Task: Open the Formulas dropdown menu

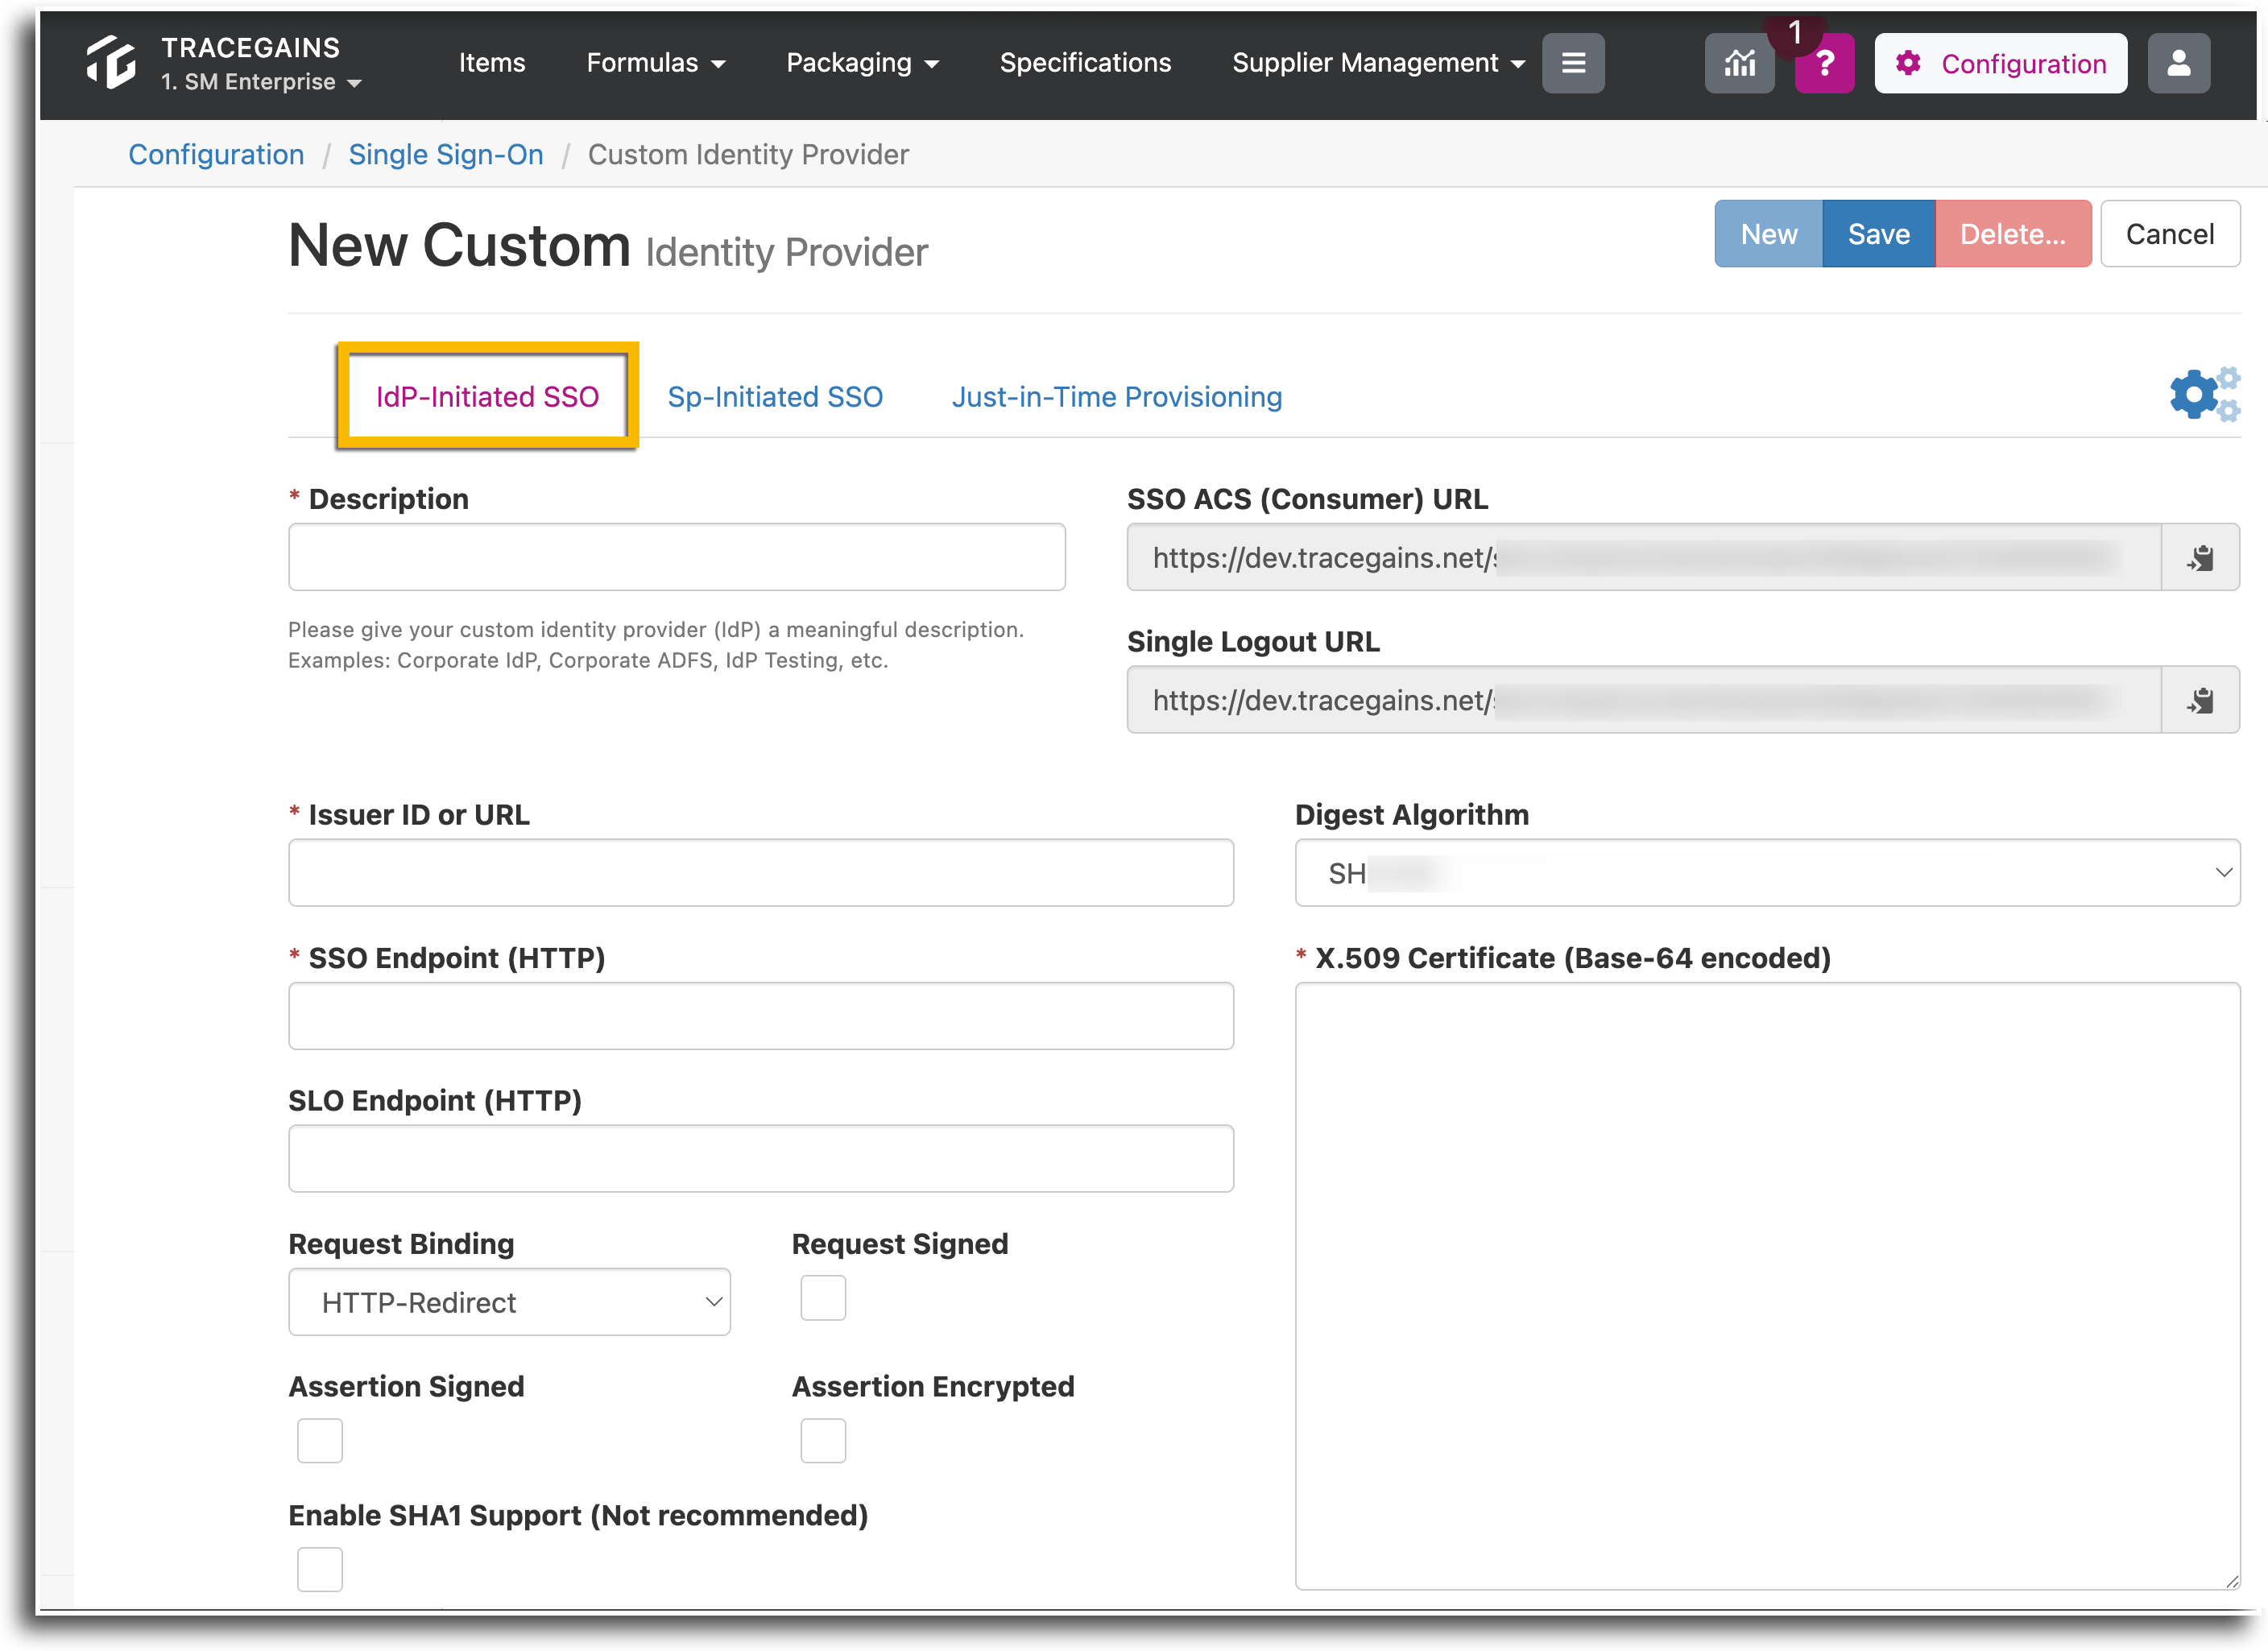Action: (x=655, y=63)
